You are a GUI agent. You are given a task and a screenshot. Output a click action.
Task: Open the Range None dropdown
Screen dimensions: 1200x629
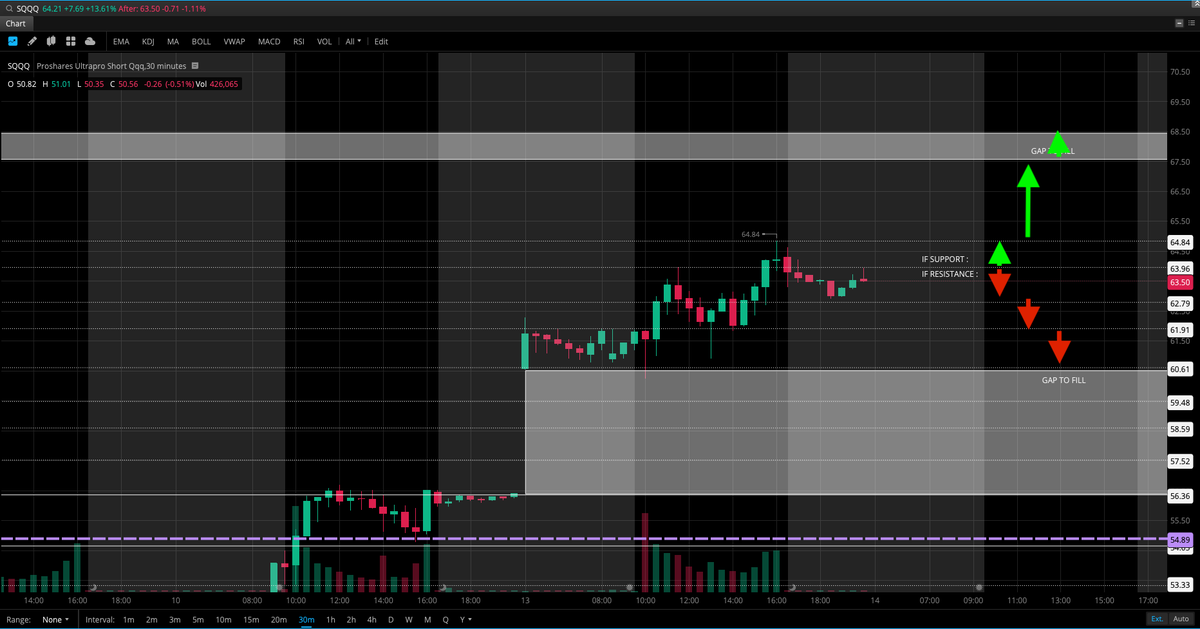(x=57, y=620)
